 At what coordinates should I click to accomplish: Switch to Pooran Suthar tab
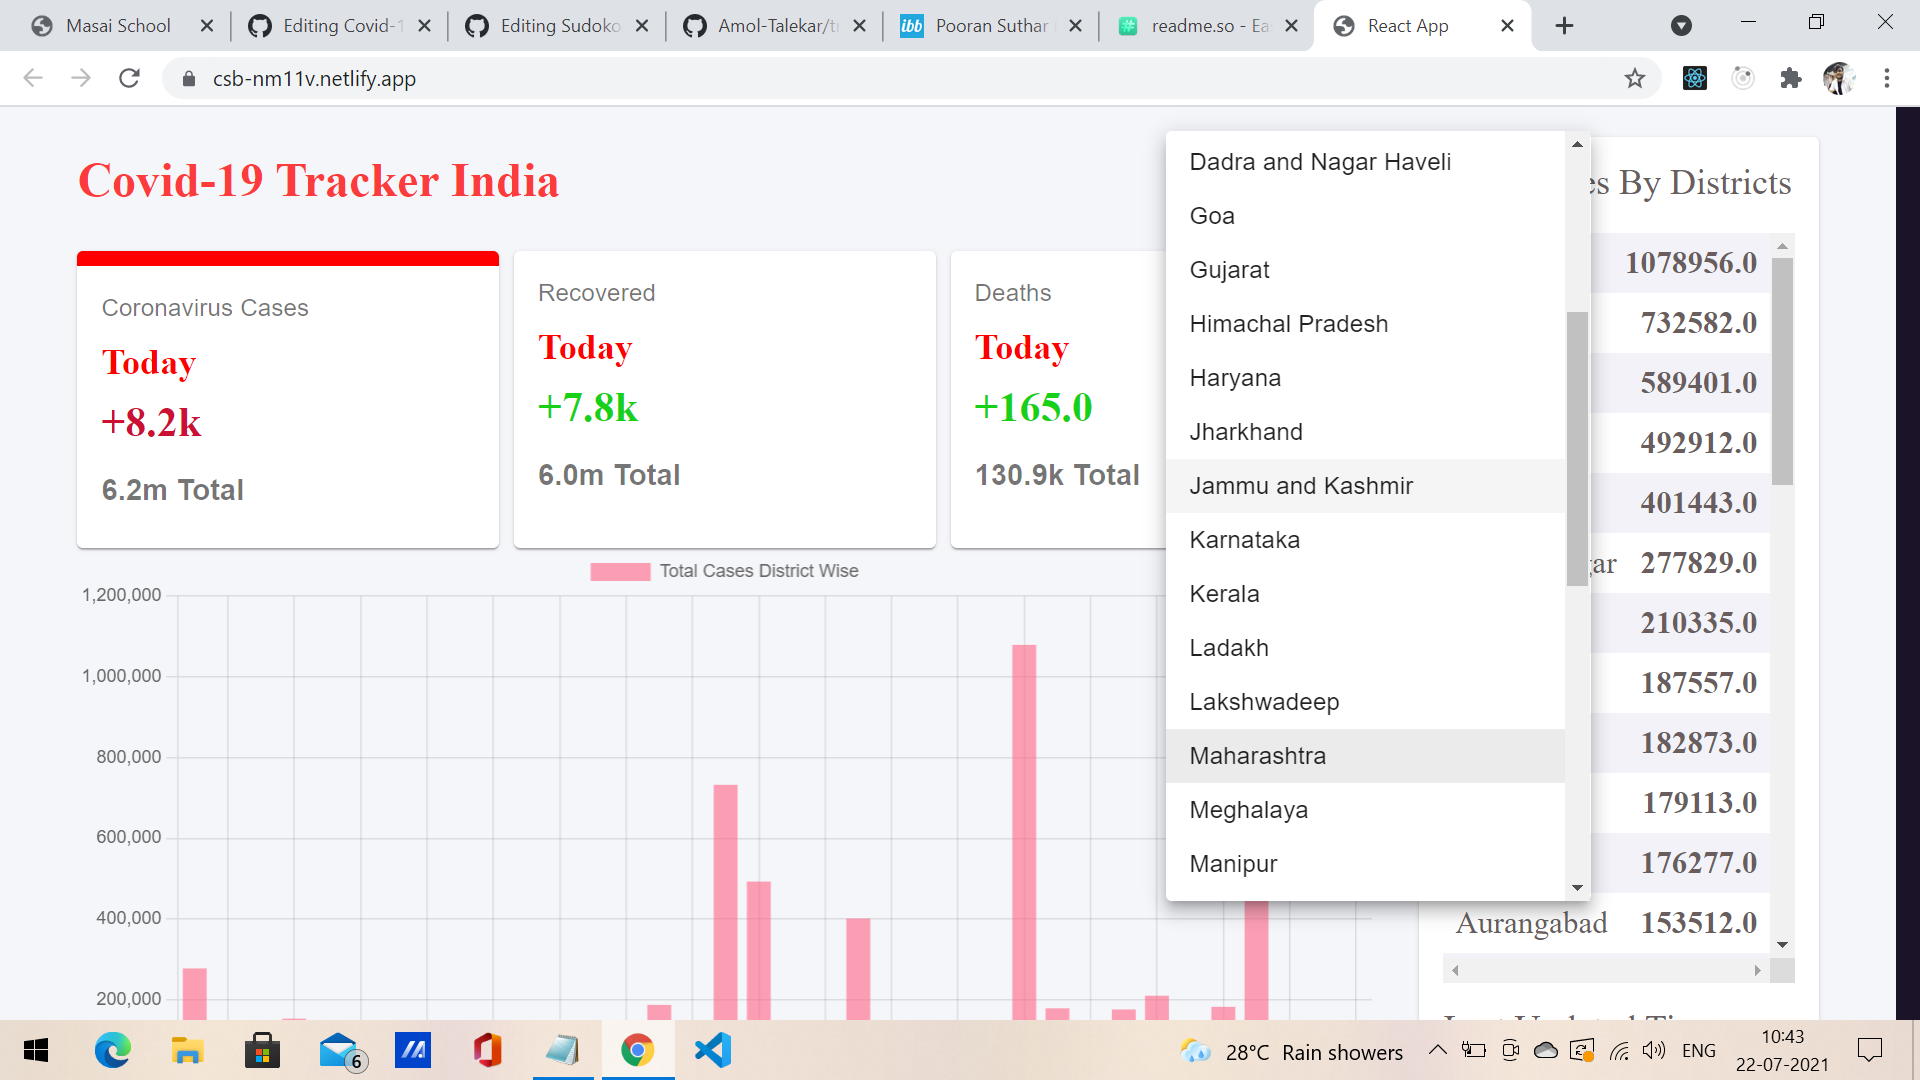991,26
